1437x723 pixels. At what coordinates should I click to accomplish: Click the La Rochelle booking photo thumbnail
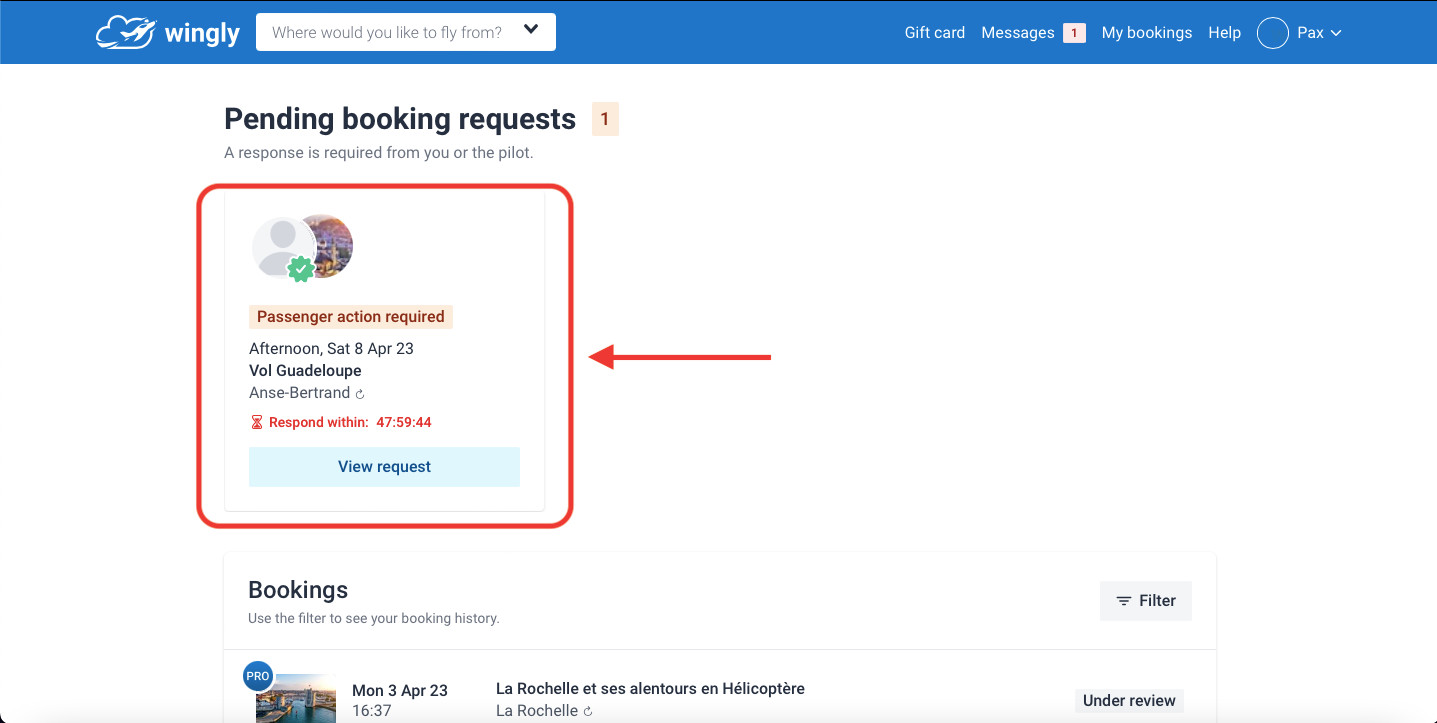(296, 699)
